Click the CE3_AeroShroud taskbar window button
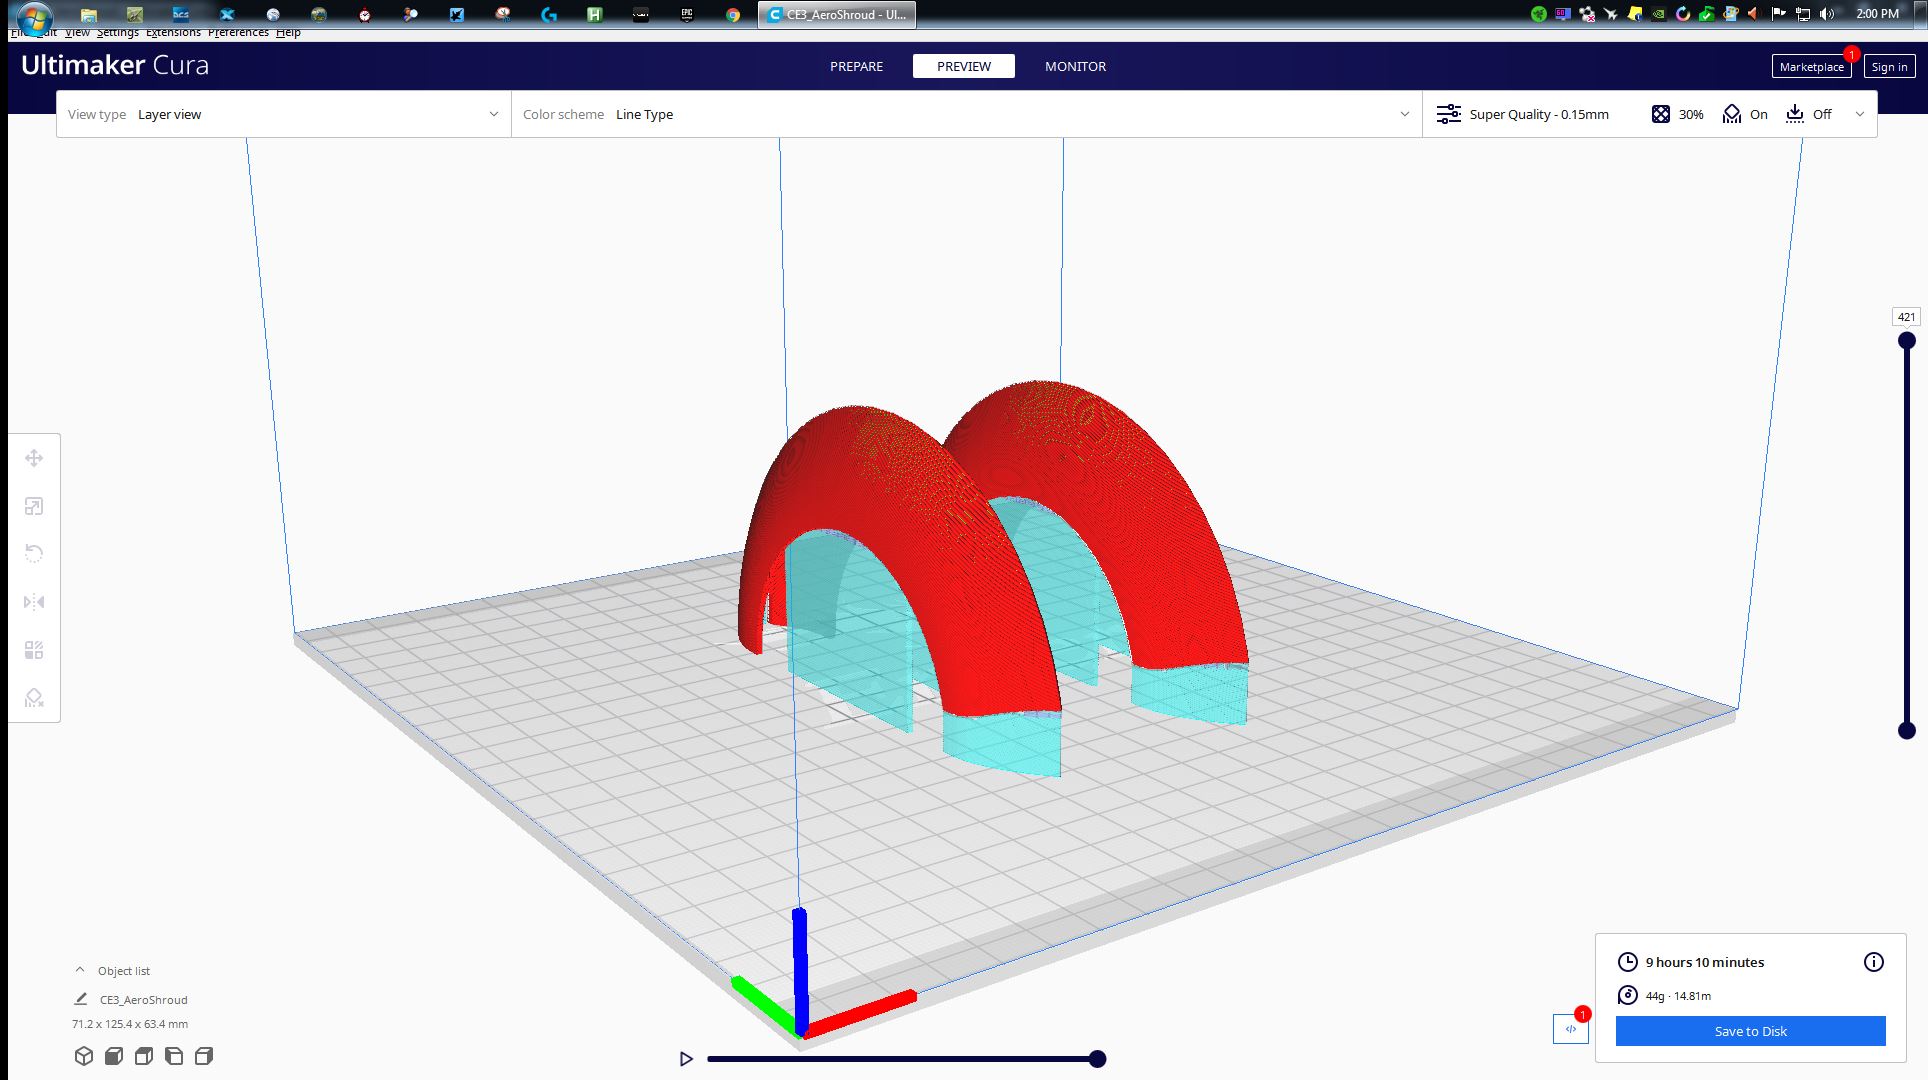 point(837,15)
